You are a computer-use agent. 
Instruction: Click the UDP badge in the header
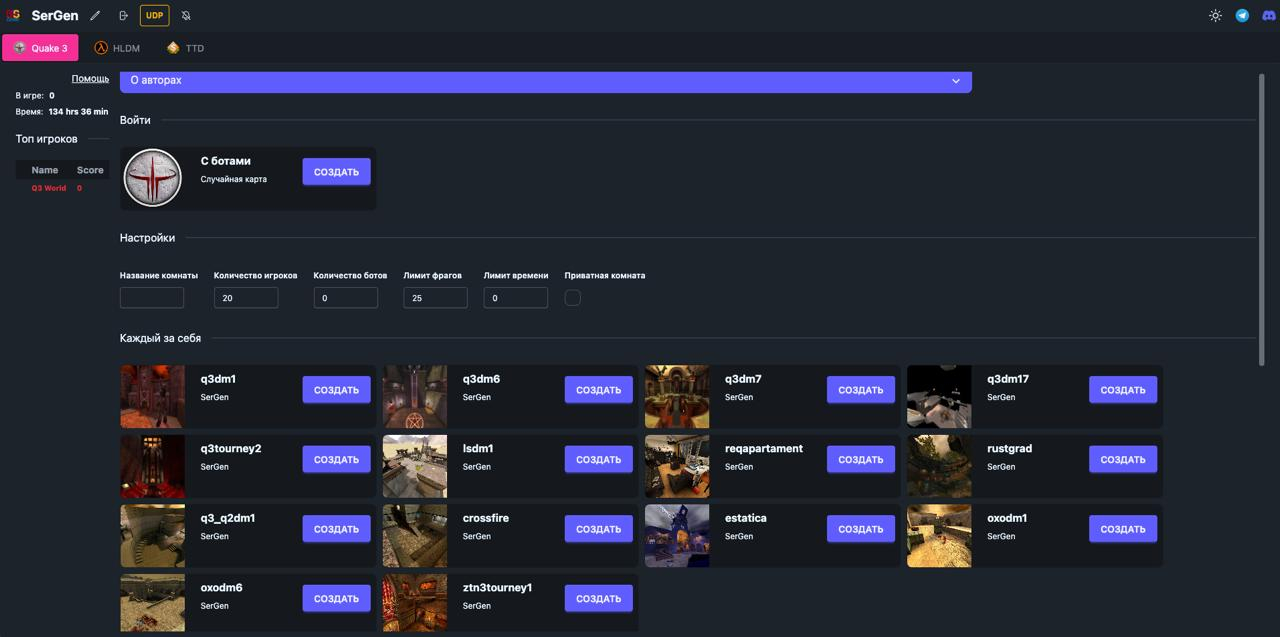pyautogui.click(x=154, y=16)
